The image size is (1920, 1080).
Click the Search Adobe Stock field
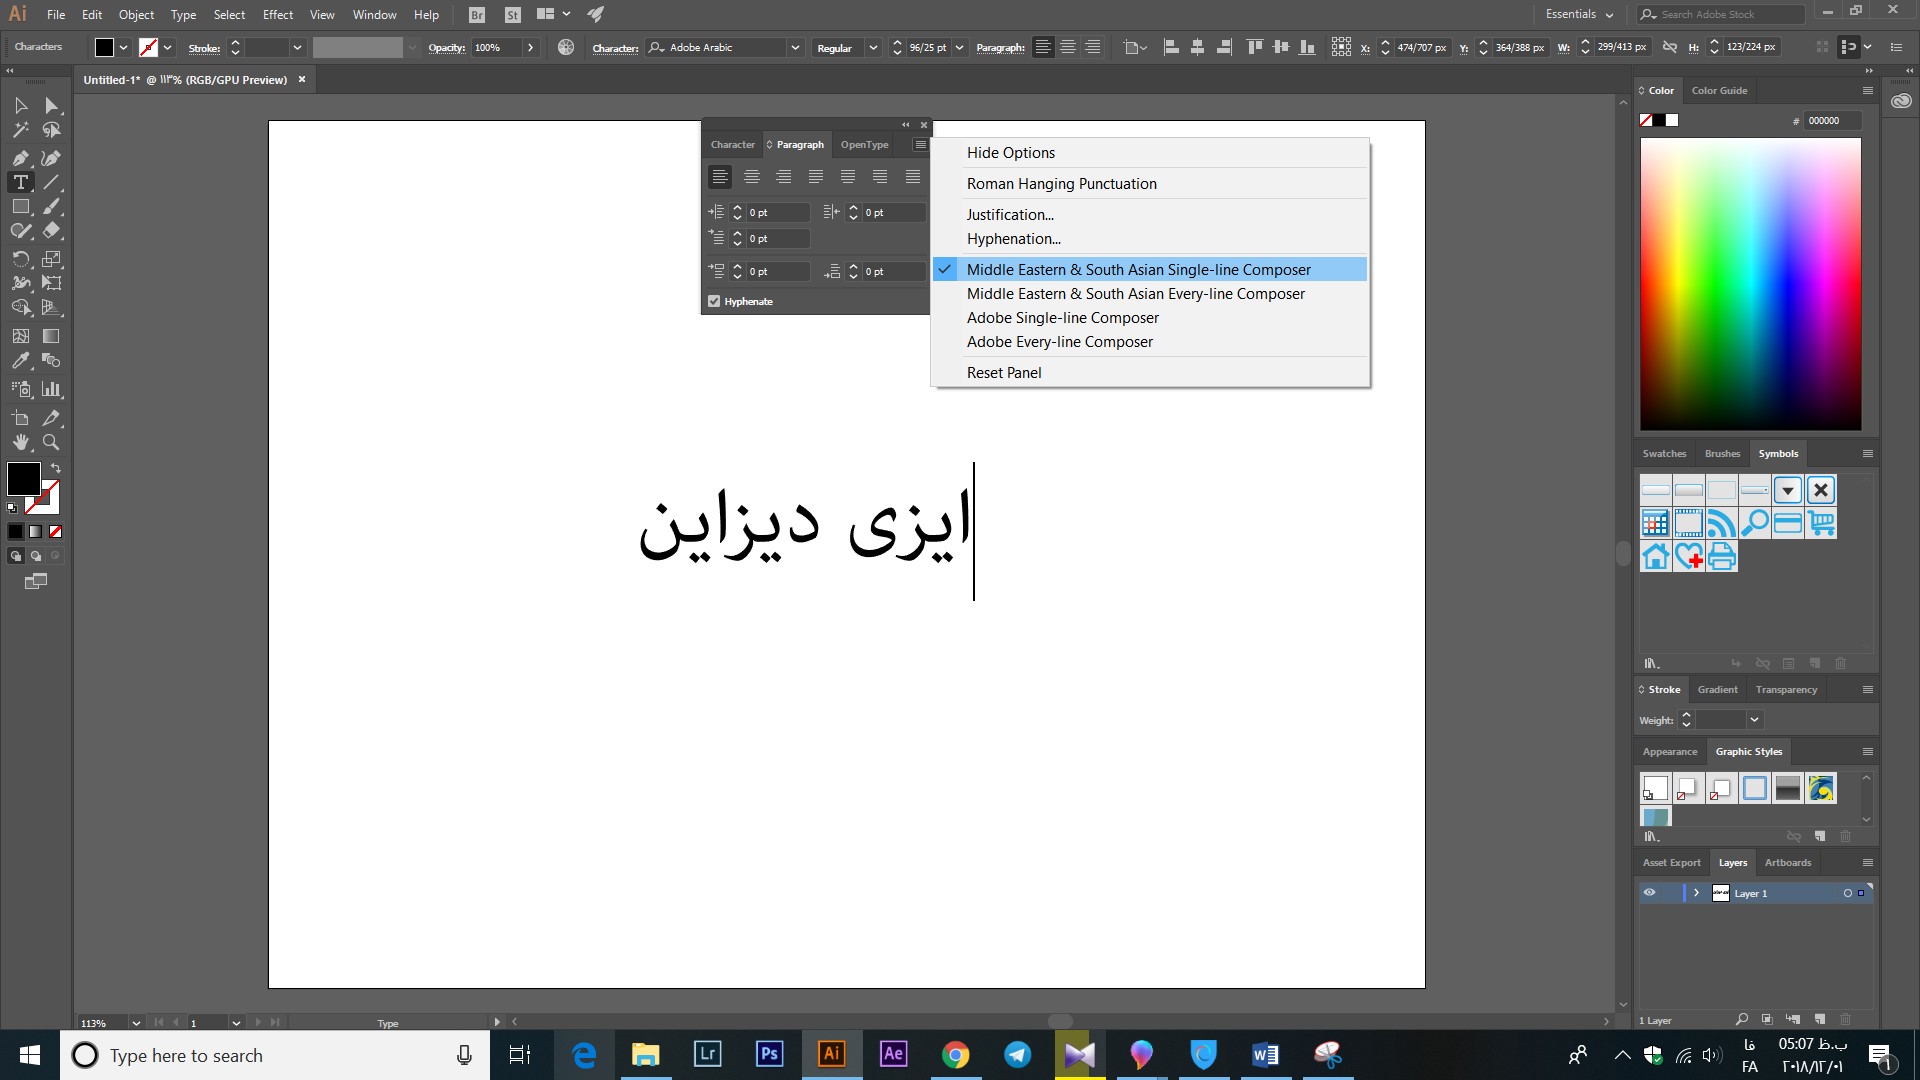coord(1720,14)
